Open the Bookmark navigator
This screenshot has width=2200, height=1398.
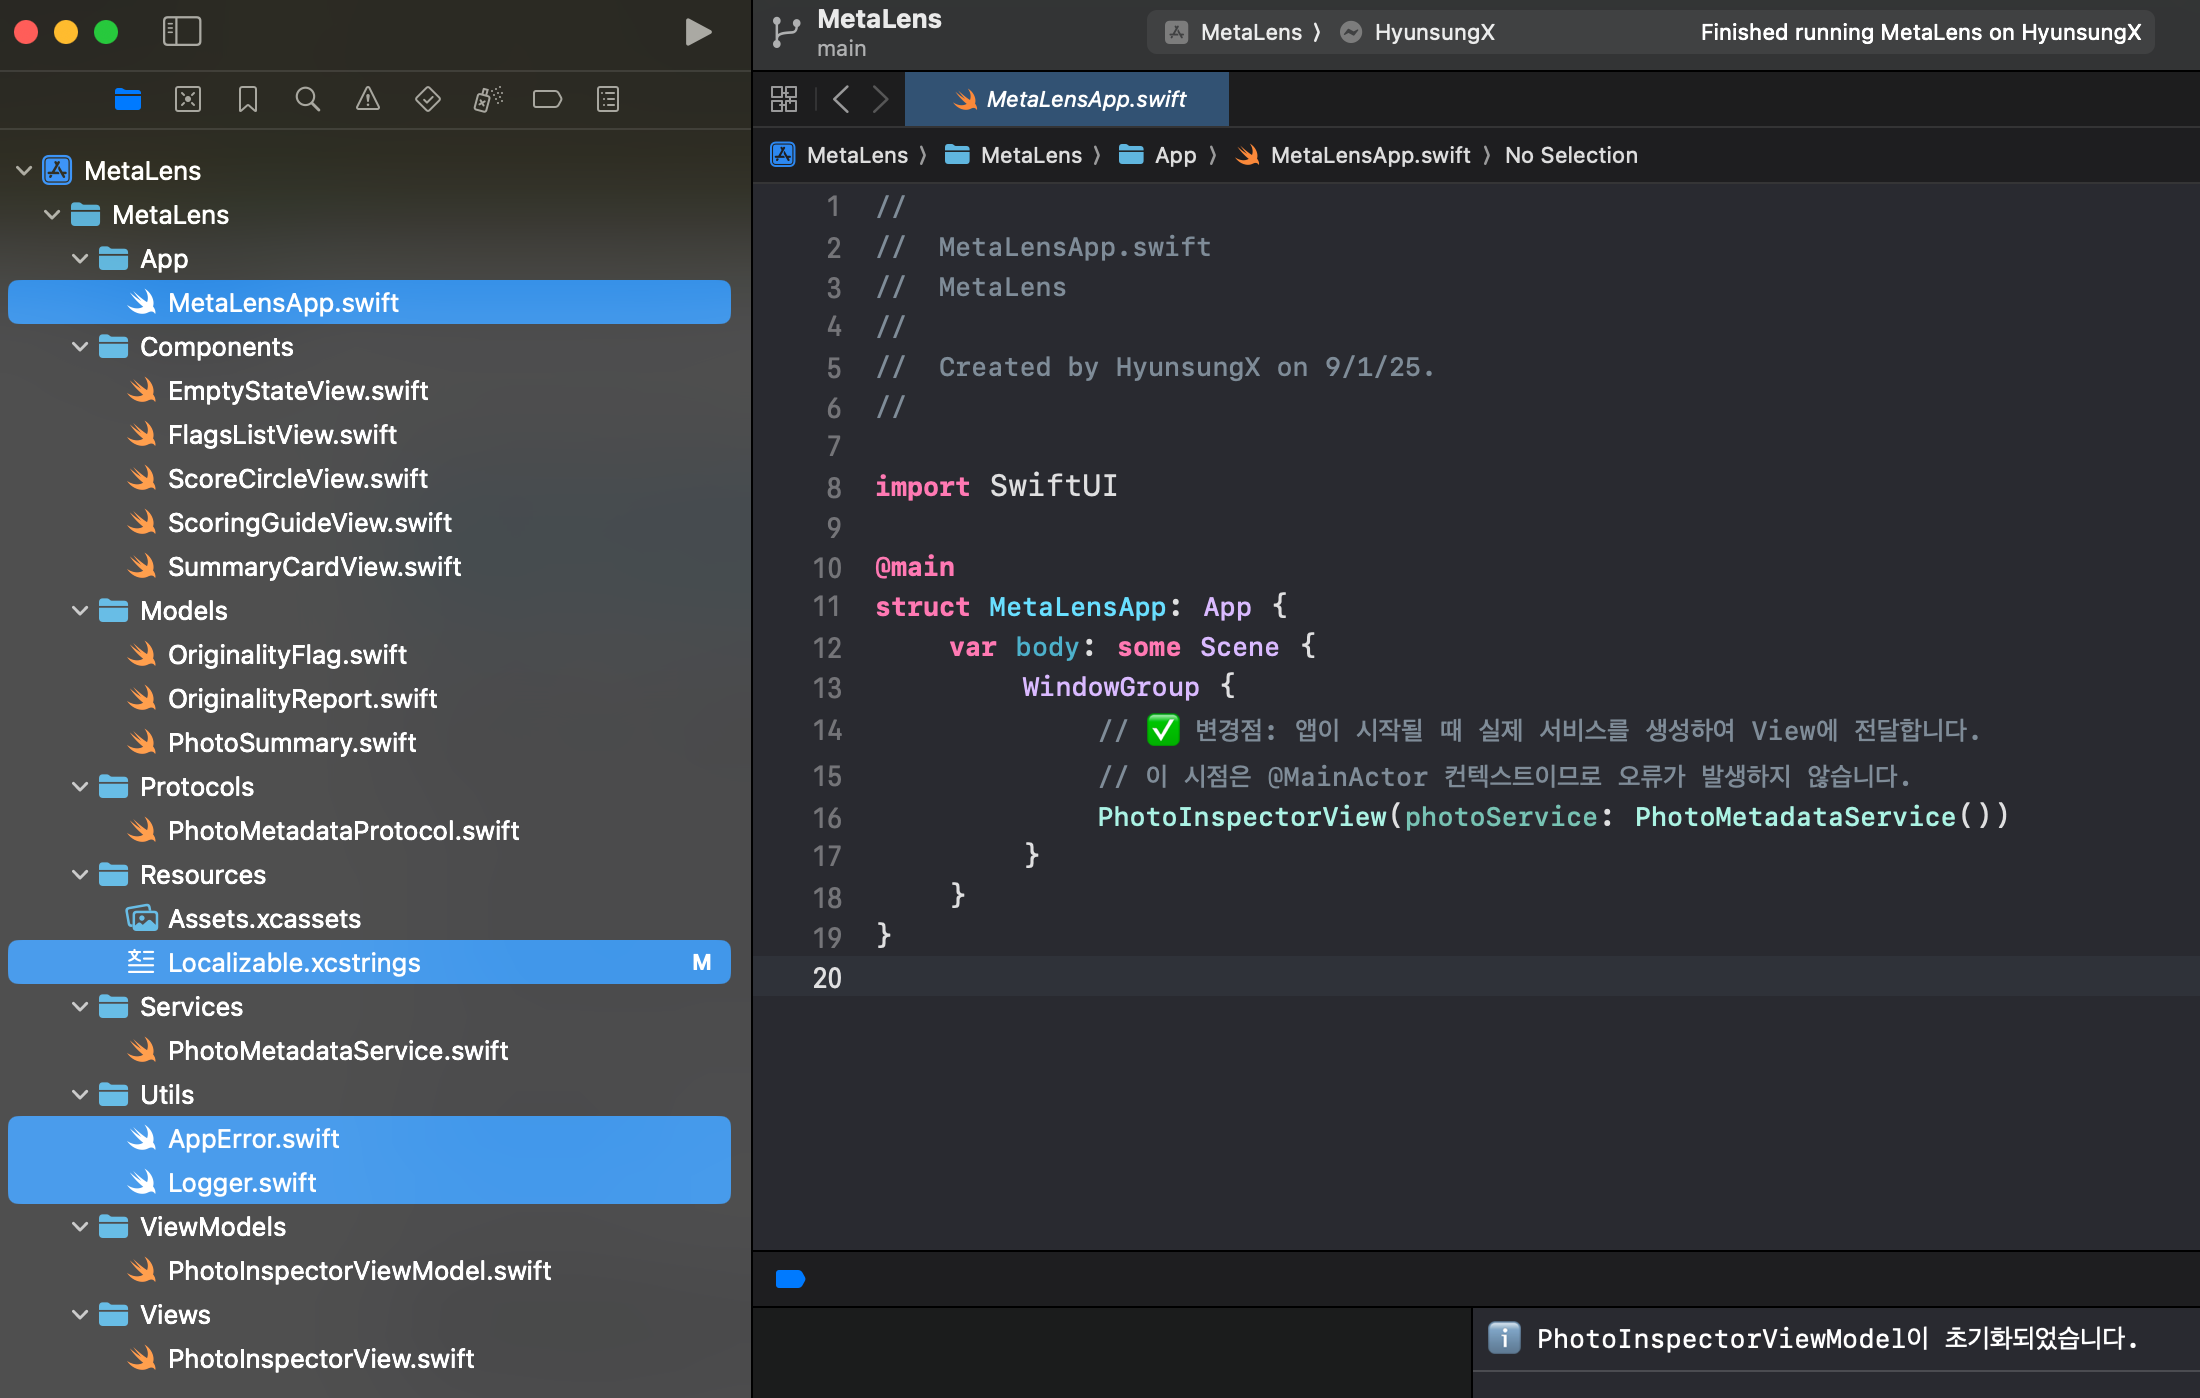pos(247,99)
